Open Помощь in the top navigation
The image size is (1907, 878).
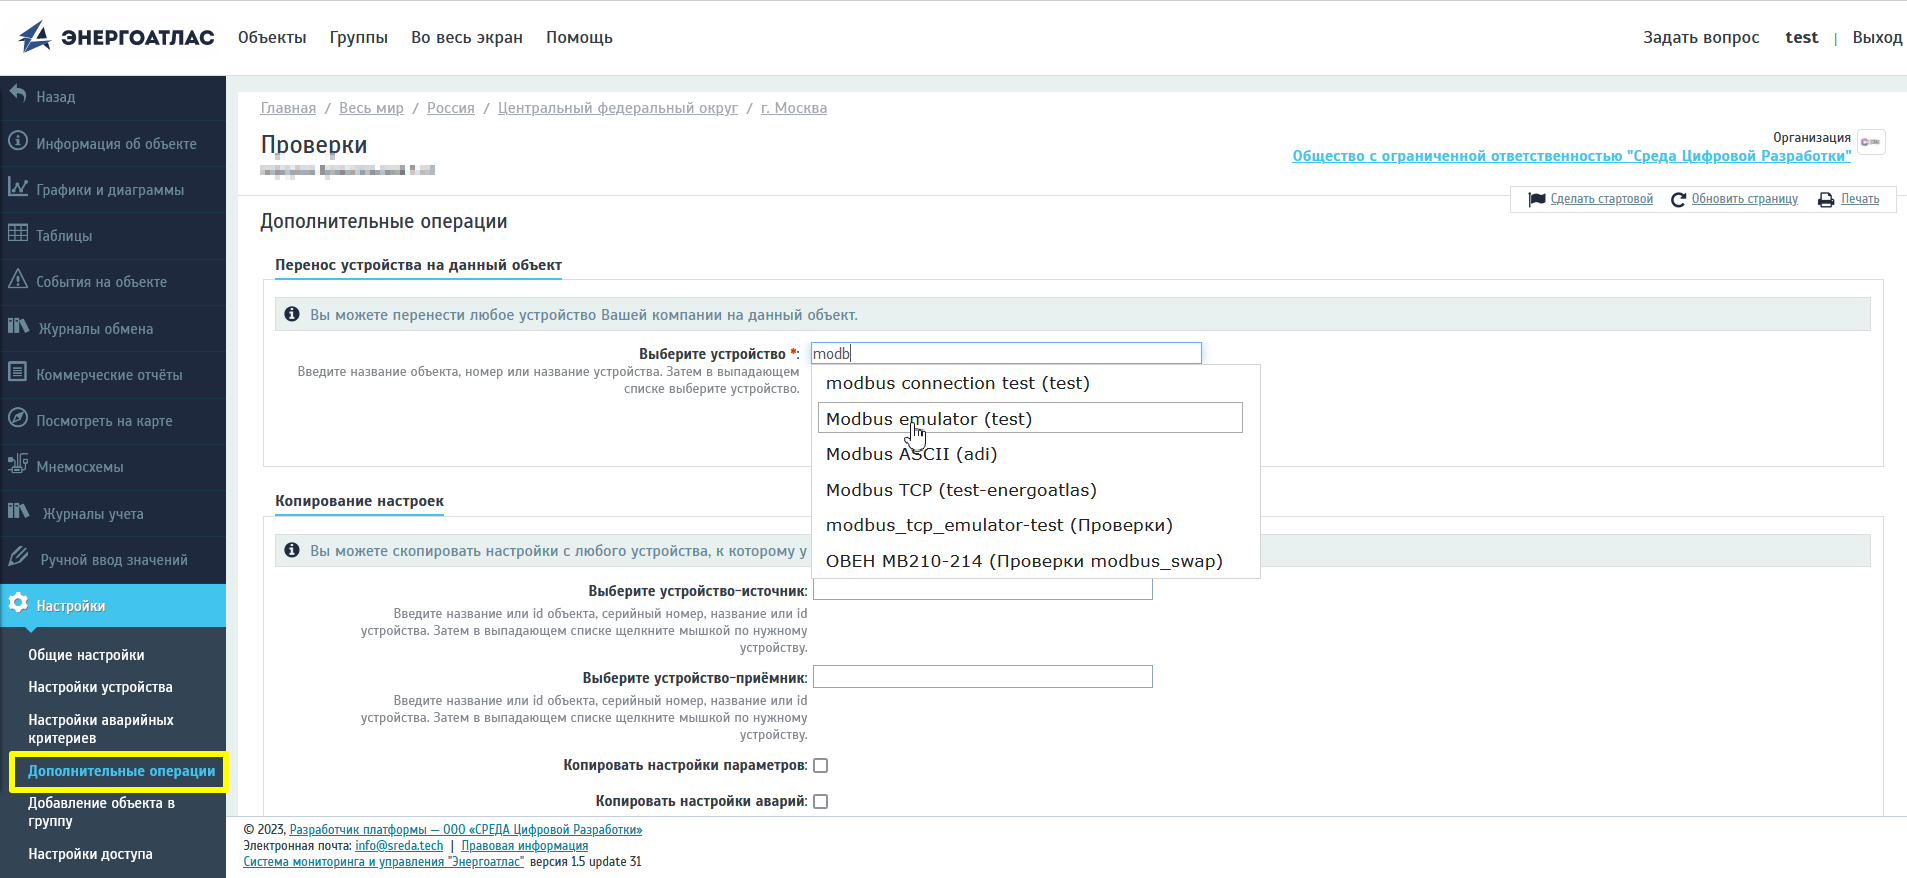[x=579, y=38]
